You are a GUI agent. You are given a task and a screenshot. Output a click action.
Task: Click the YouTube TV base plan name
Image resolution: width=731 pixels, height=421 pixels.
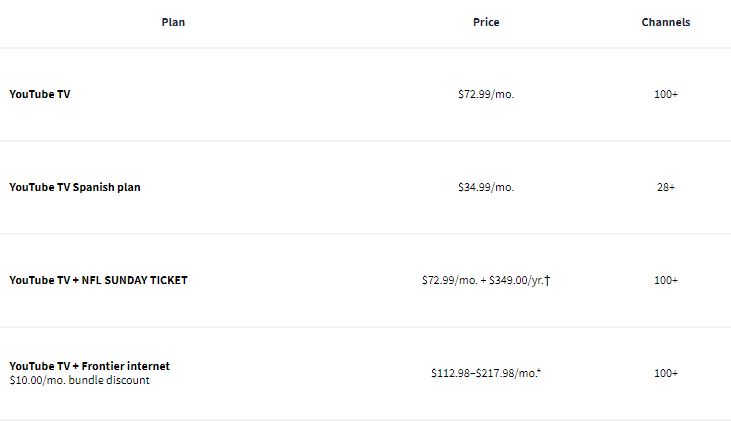40,94
